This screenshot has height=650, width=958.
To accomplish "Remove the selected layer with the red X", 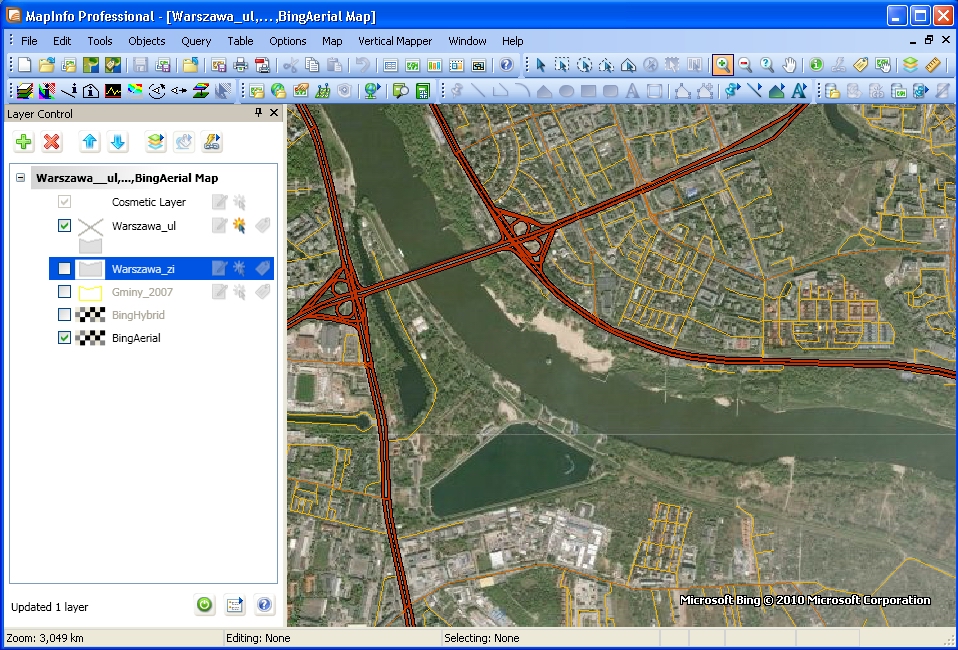I will coord(53,142).
